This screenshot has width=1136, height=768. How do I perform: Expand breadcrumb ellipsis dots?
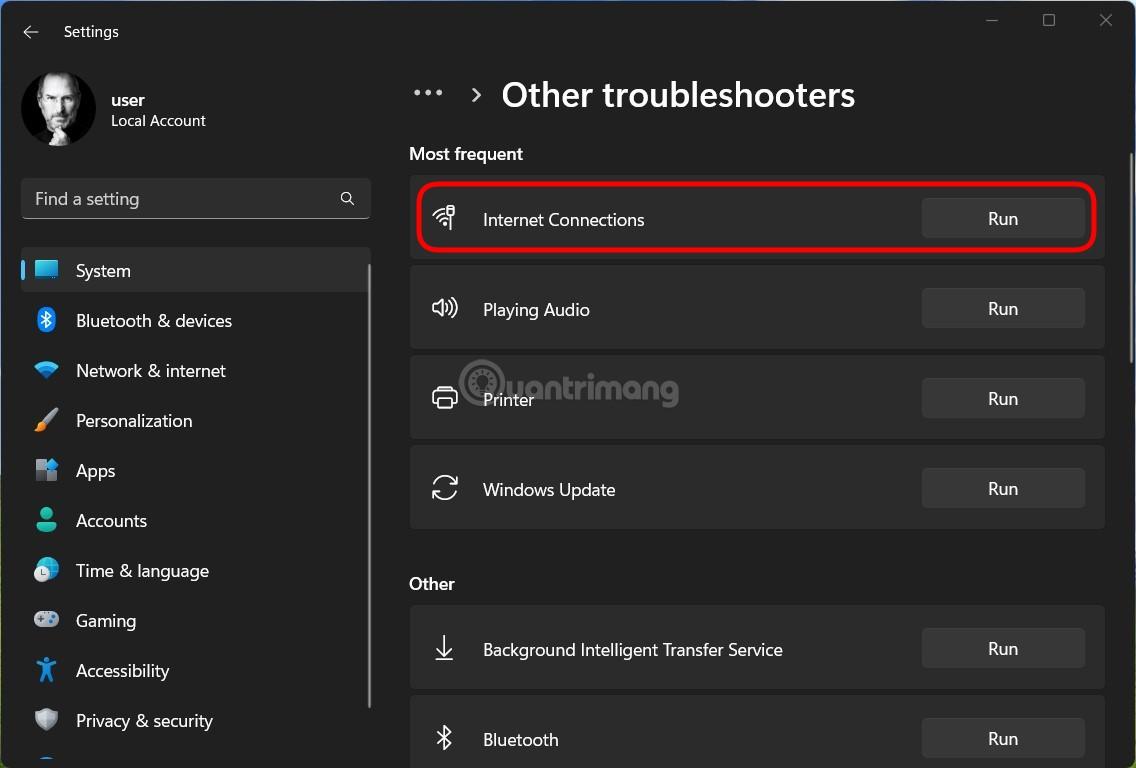[428, 93]
